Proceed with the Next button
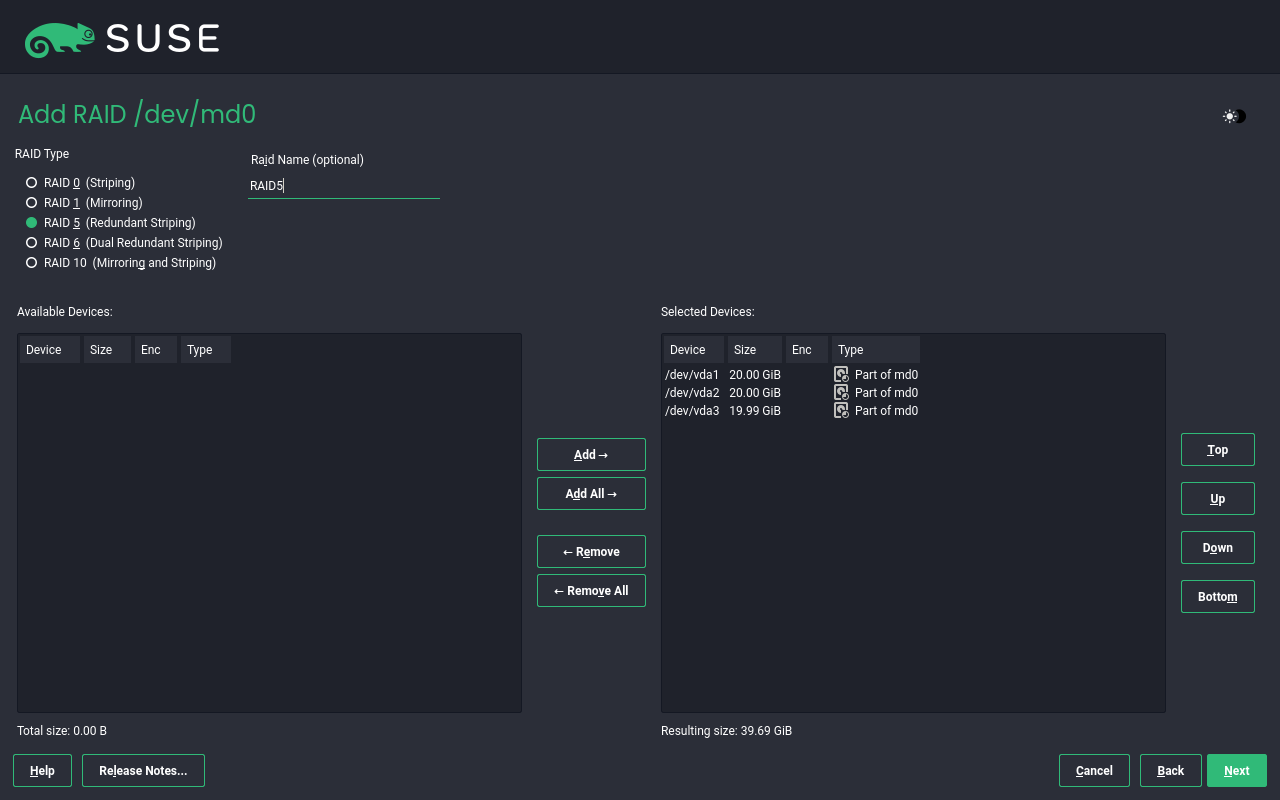Viewport: 1280px width, 800px height. [1236, 771]
